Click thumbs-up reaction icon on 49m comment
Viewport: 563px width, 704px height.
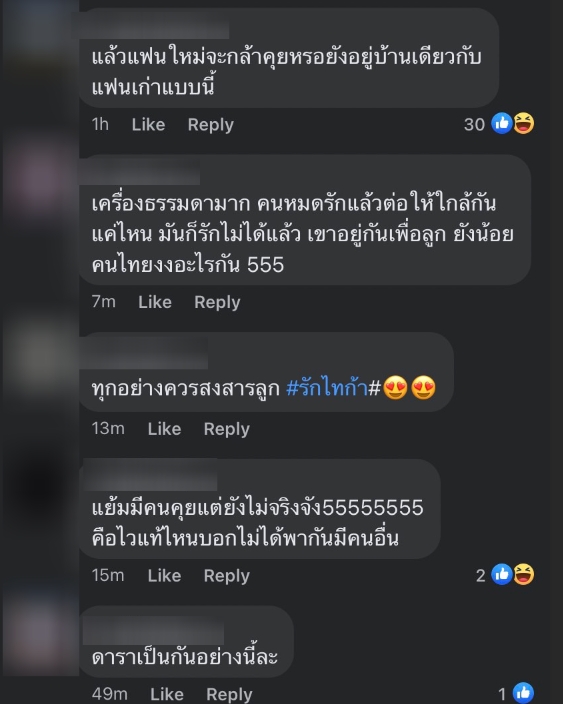tap(523, 693)
